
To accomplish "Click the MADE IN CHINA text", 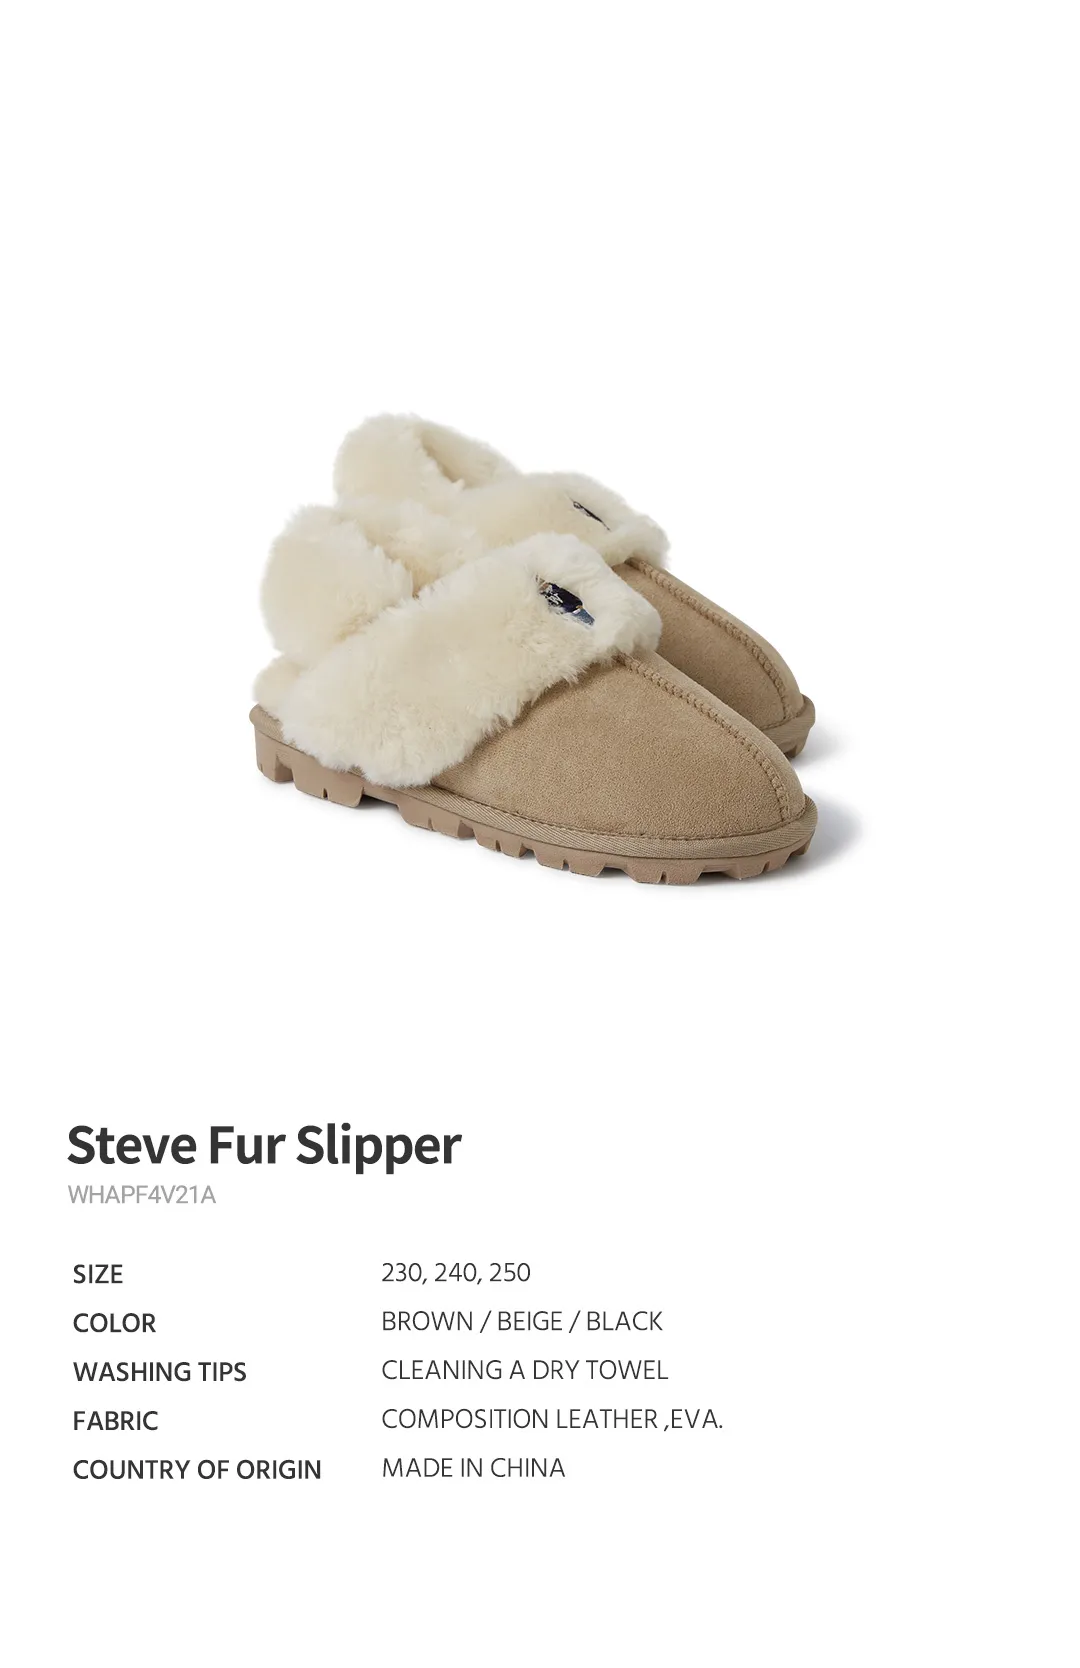I will pyautogui.click(x=473, y=1468).
